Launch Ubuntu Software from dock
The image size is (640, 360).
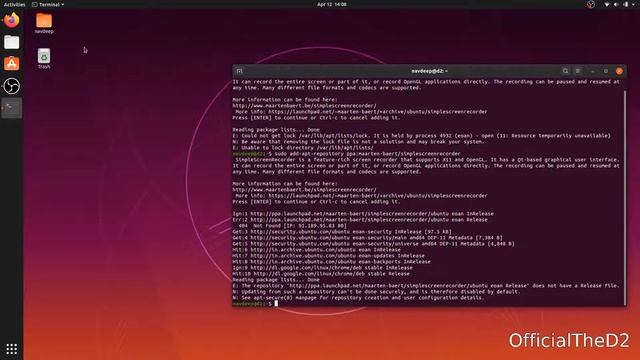pyautogui.click(x=11, y=64)
